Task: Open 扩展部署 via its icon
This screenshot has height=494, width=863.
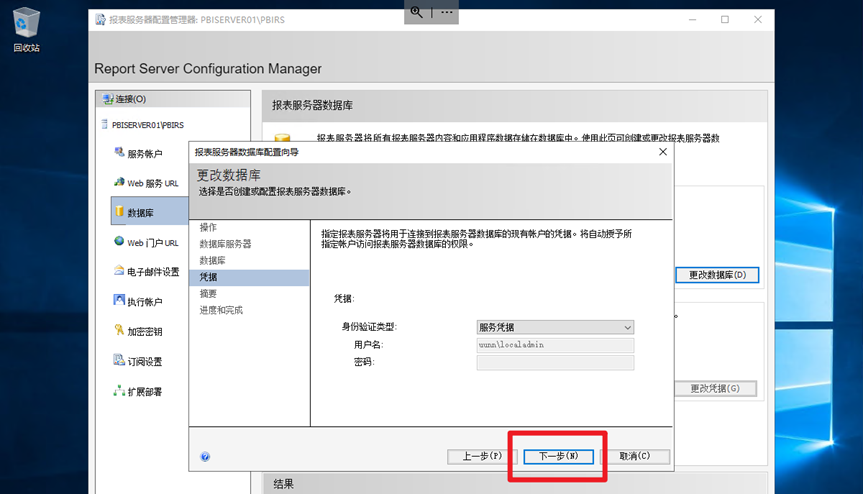Action: (120, 391)
